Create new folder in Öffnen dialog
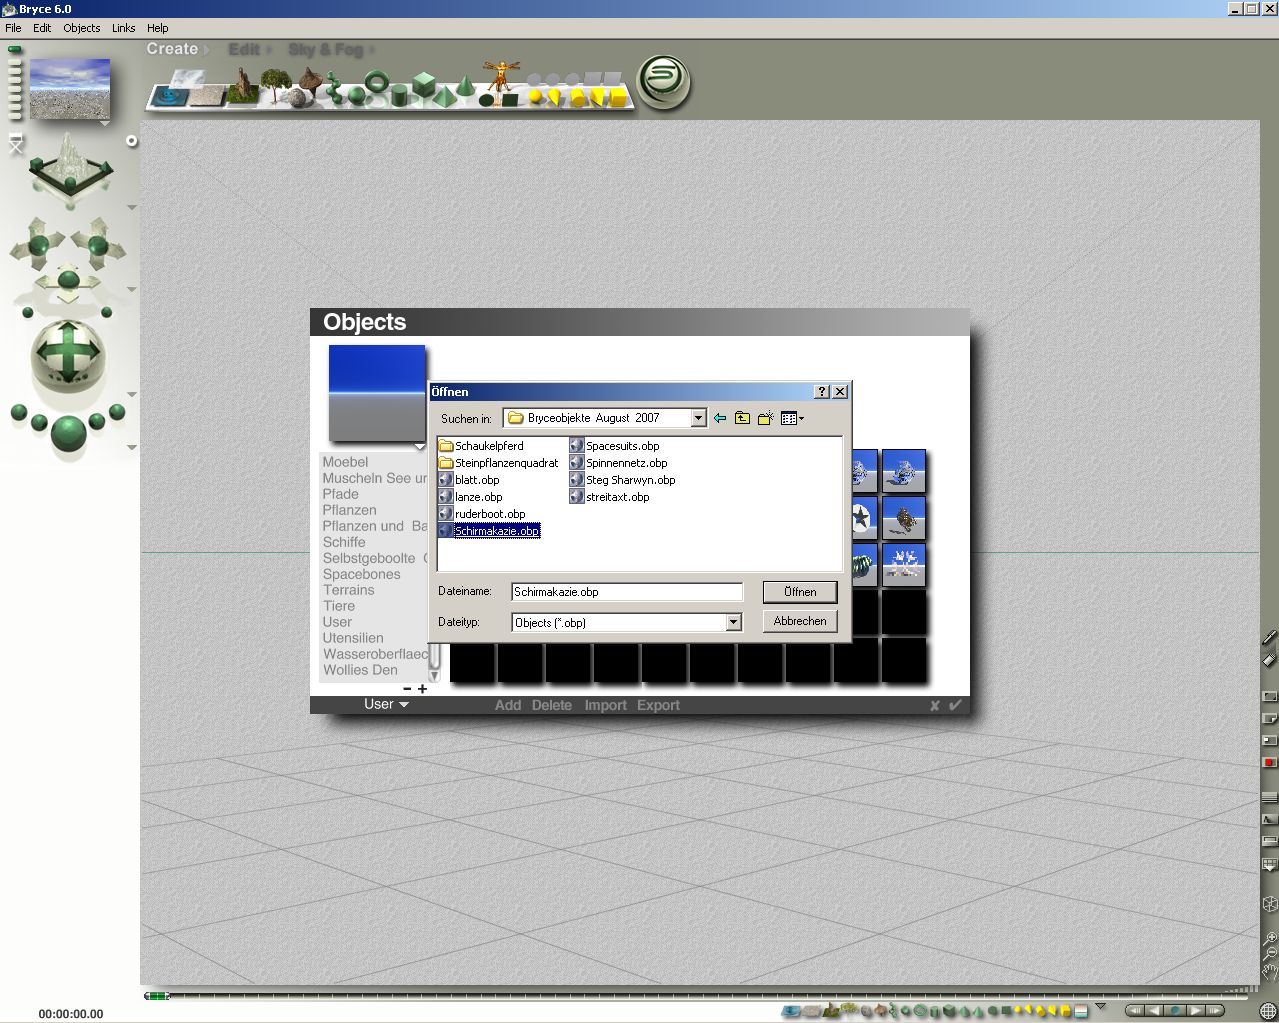 click(x=765, y=418)
